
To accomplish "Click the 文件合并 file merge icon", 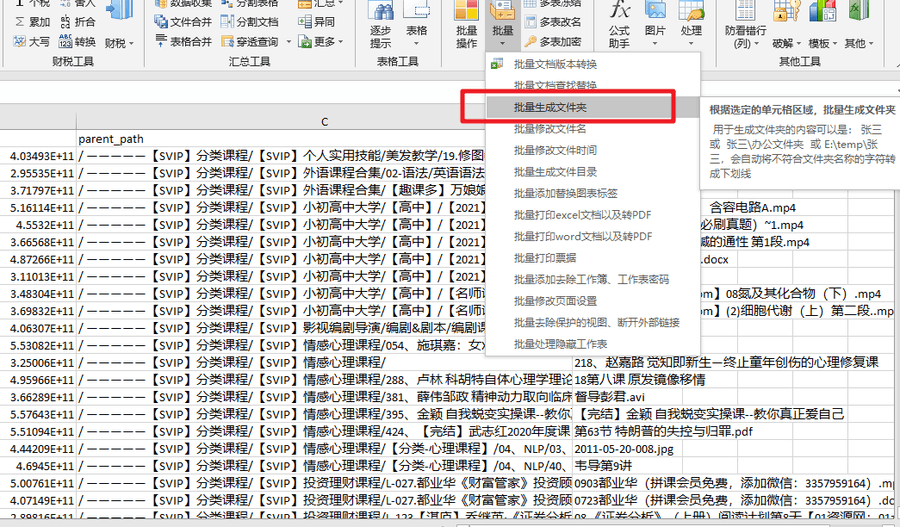I will (x=161, y=22).
